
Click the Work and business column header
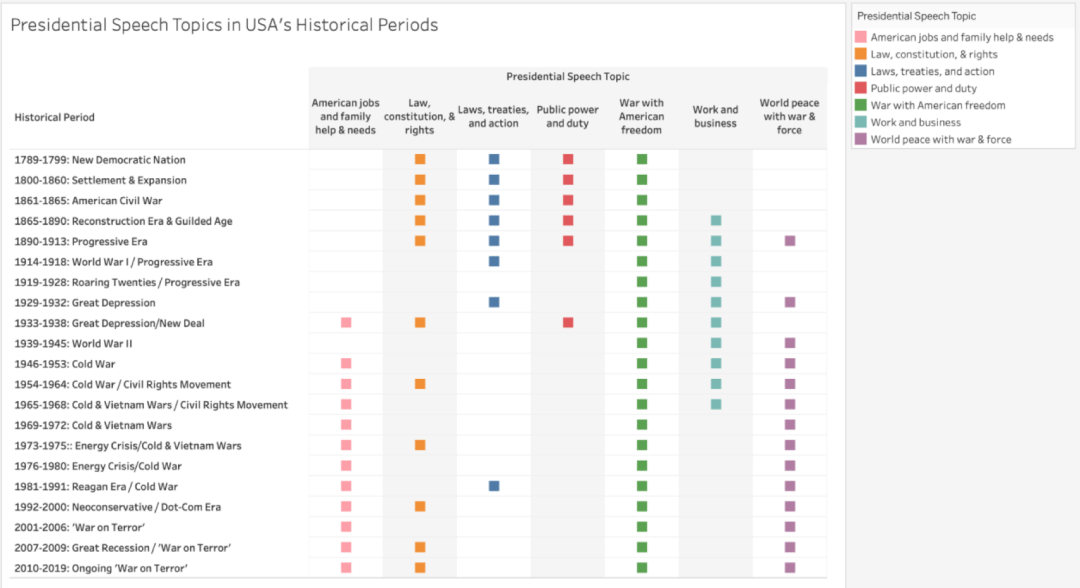tap(715, 116)
